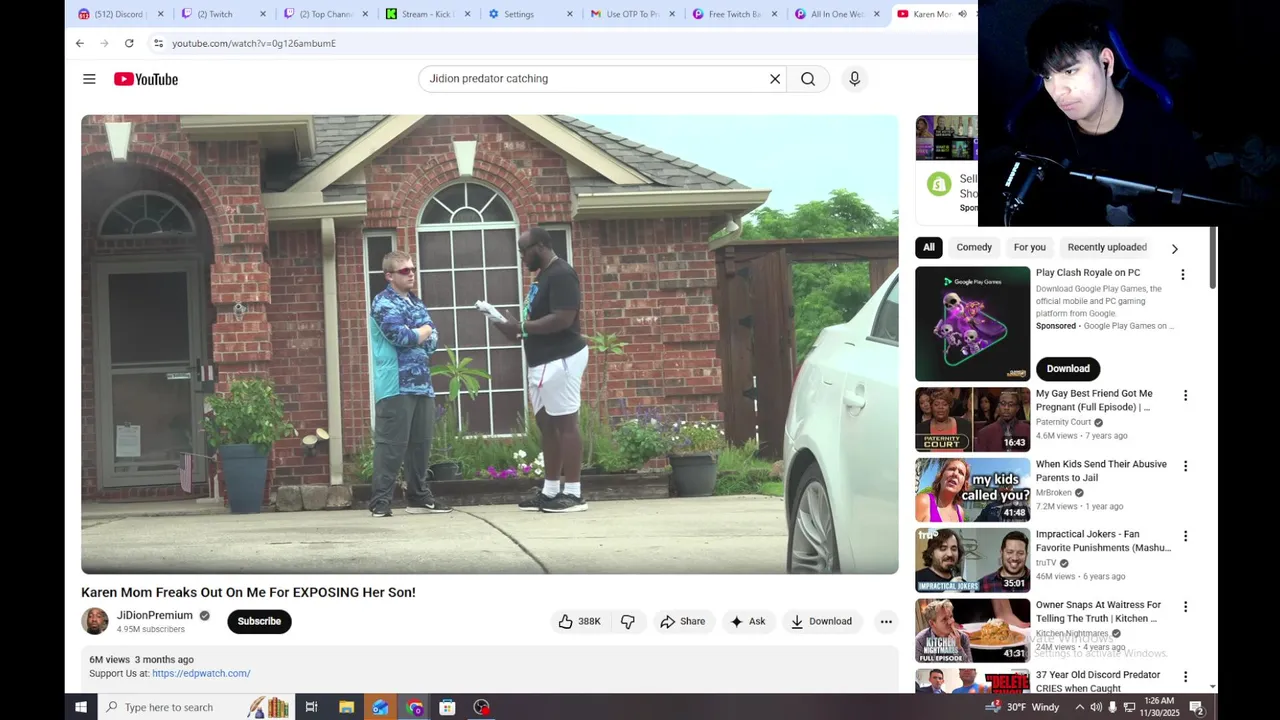View site information icon in address bar
This screenshot has height=720, width=1280.
[158, 43]
